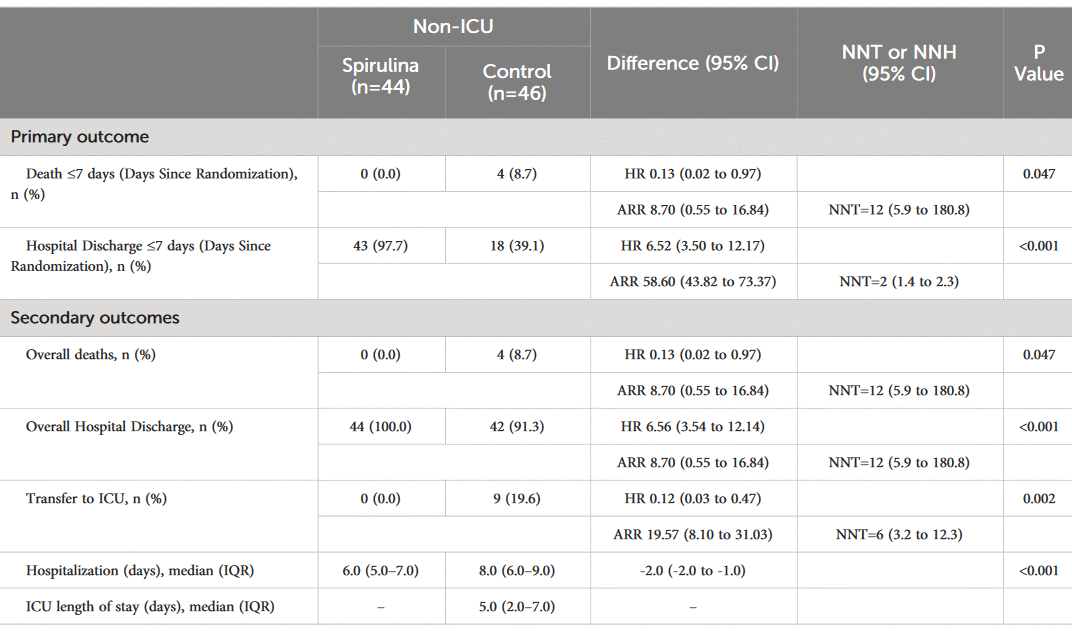The height and width of the screenshot is (631, 1072).
Task: Click the "NNT=6 (3.2 to 12.3)" cell
Action: (x=899, y=534)
